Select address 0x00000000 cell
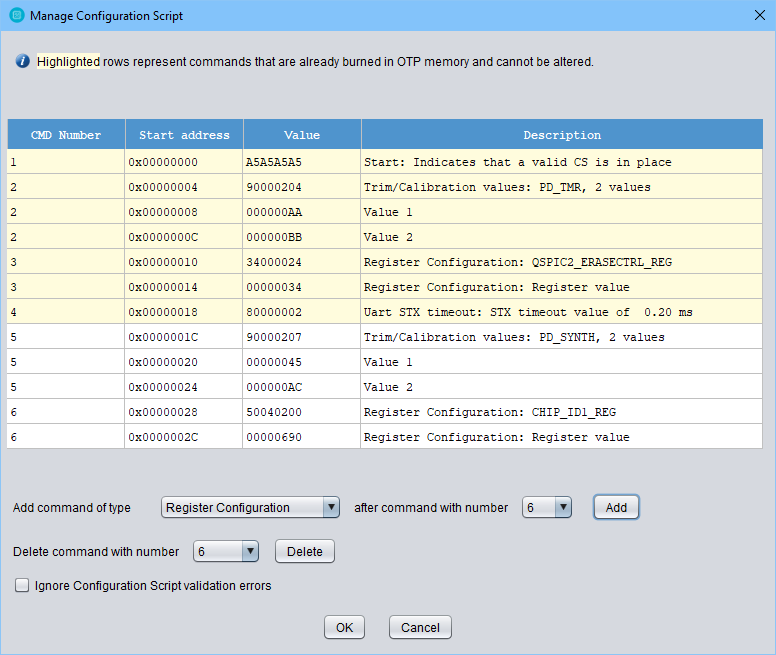The image size is (776, 655). click(184, 162)
